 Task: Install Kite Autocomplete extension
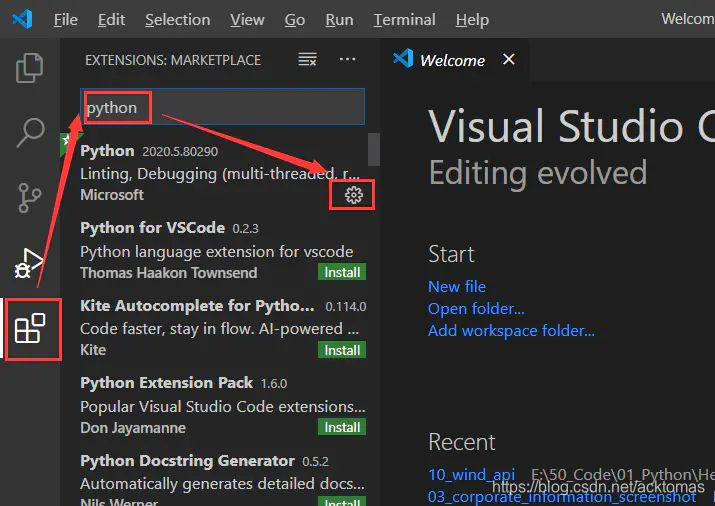(342, 350)
